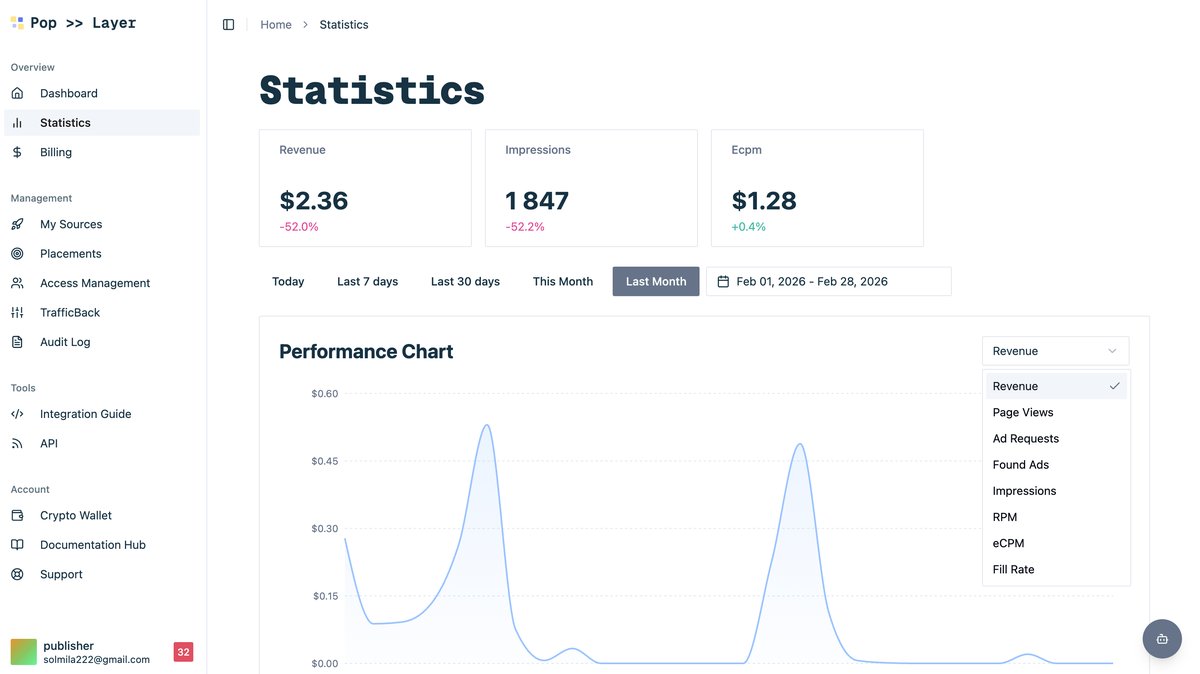Click the Home breadcrumb link
This screenshot has height=674, width=1200.
(276, 23)
